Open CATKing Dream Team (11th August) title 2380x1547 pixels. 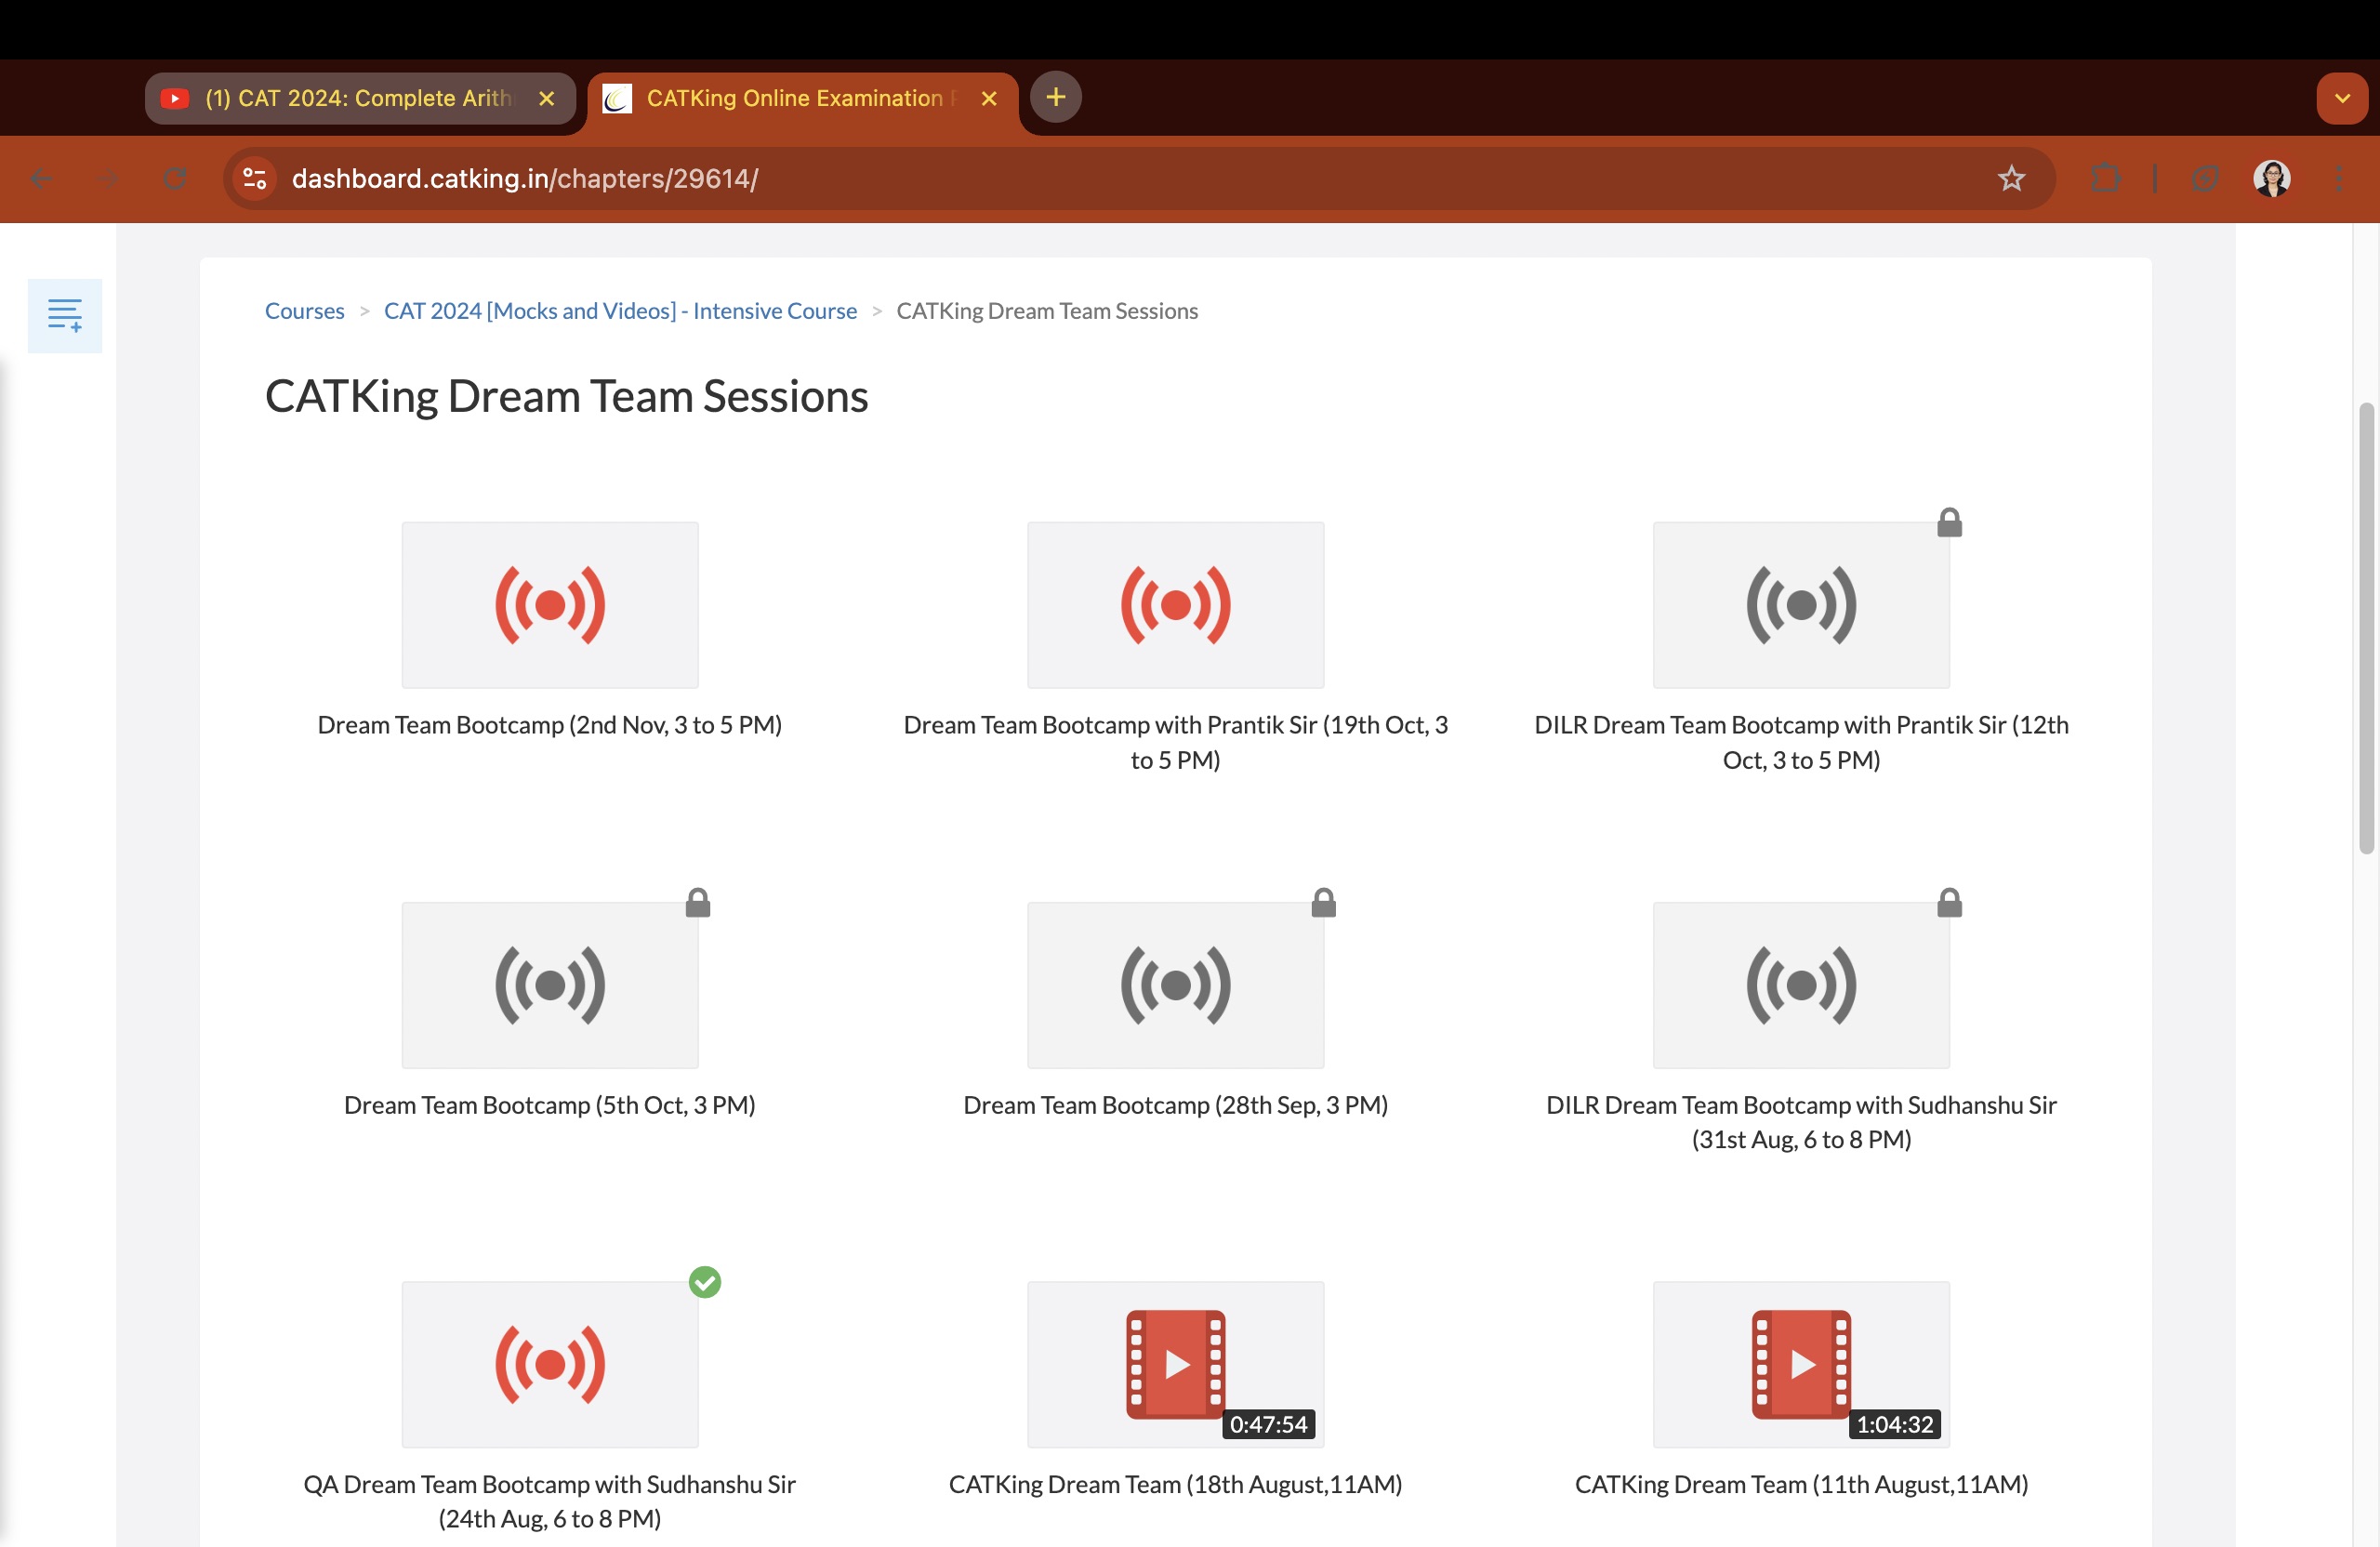[x=1801, y=1484]
